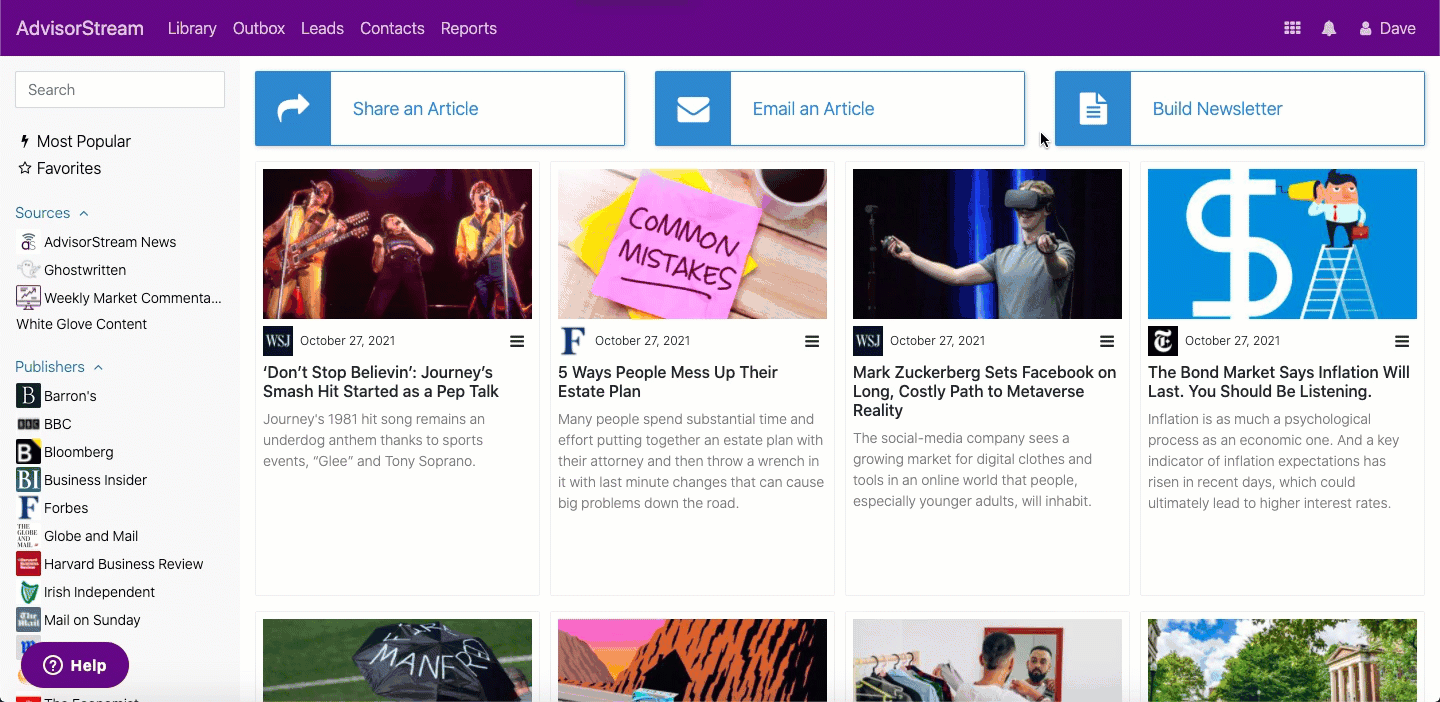Filter by Ghostwritten source
Viewport: 1440px width, 702px height.
point(85,270)
